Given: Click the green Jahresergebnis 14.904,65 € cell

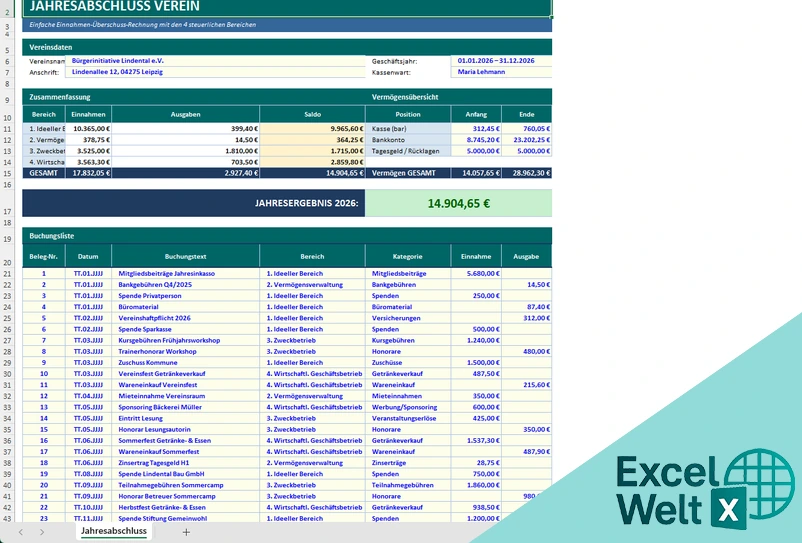Looking at the screenshot, I should tap(459, 203).
